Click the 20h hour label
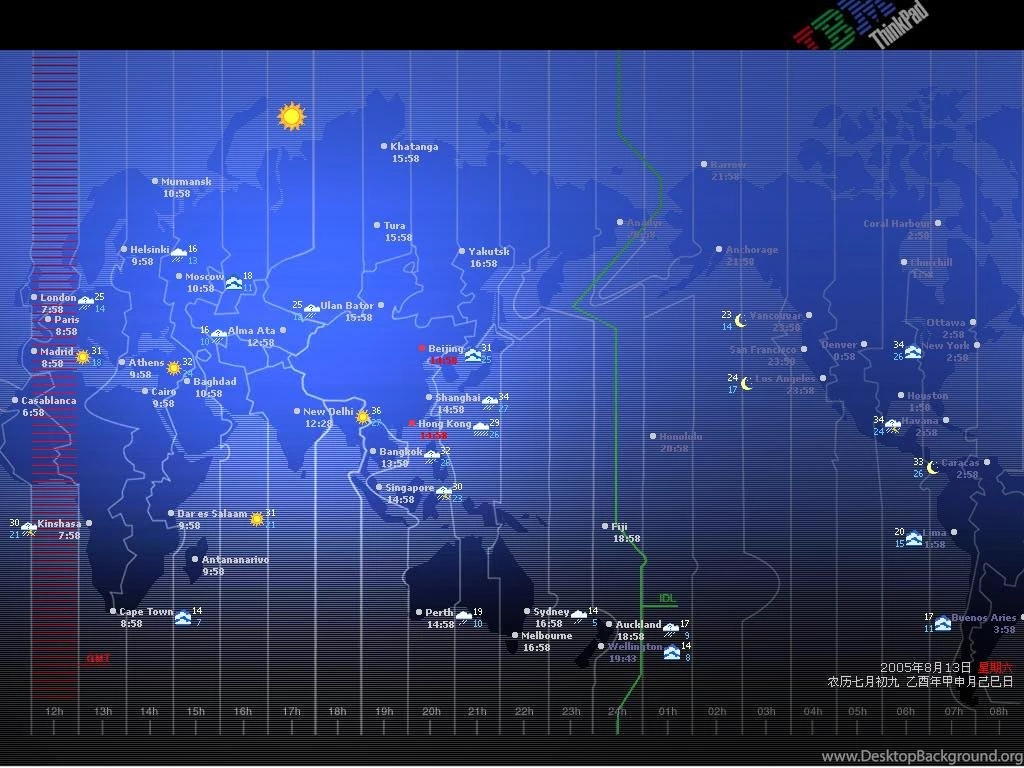Viewport: 1024px width, 768px height. point(431,711)
